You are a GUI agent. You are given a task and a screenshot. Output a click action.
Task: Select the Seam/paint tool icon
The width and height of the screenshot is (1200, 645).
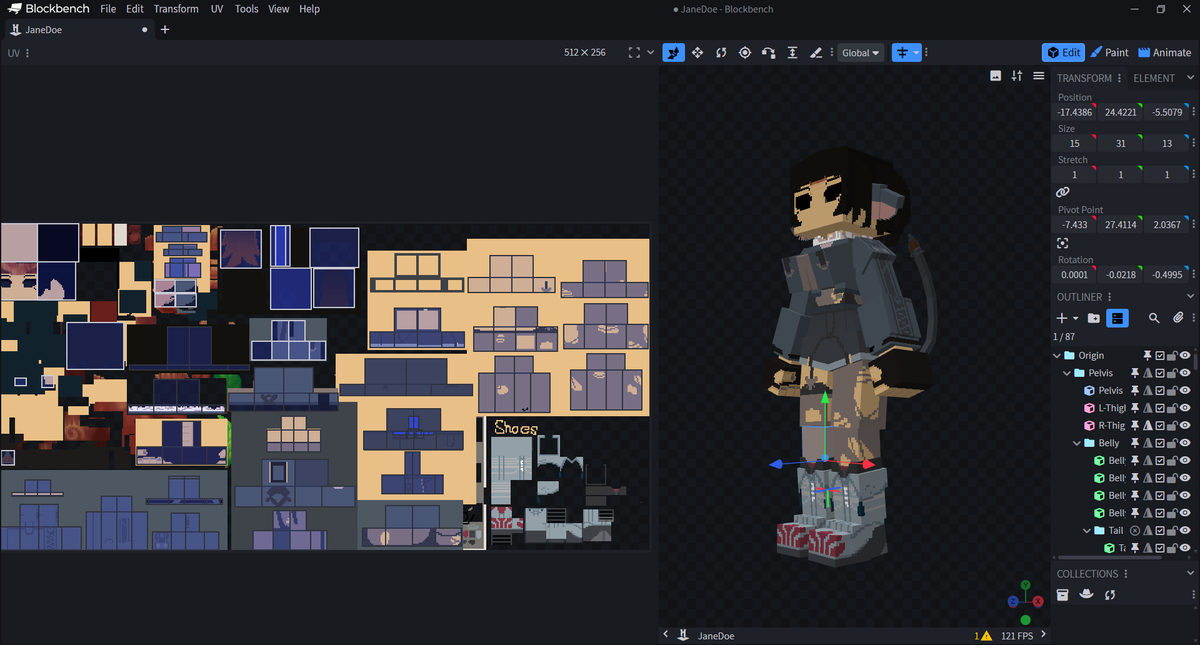point(815,52)
